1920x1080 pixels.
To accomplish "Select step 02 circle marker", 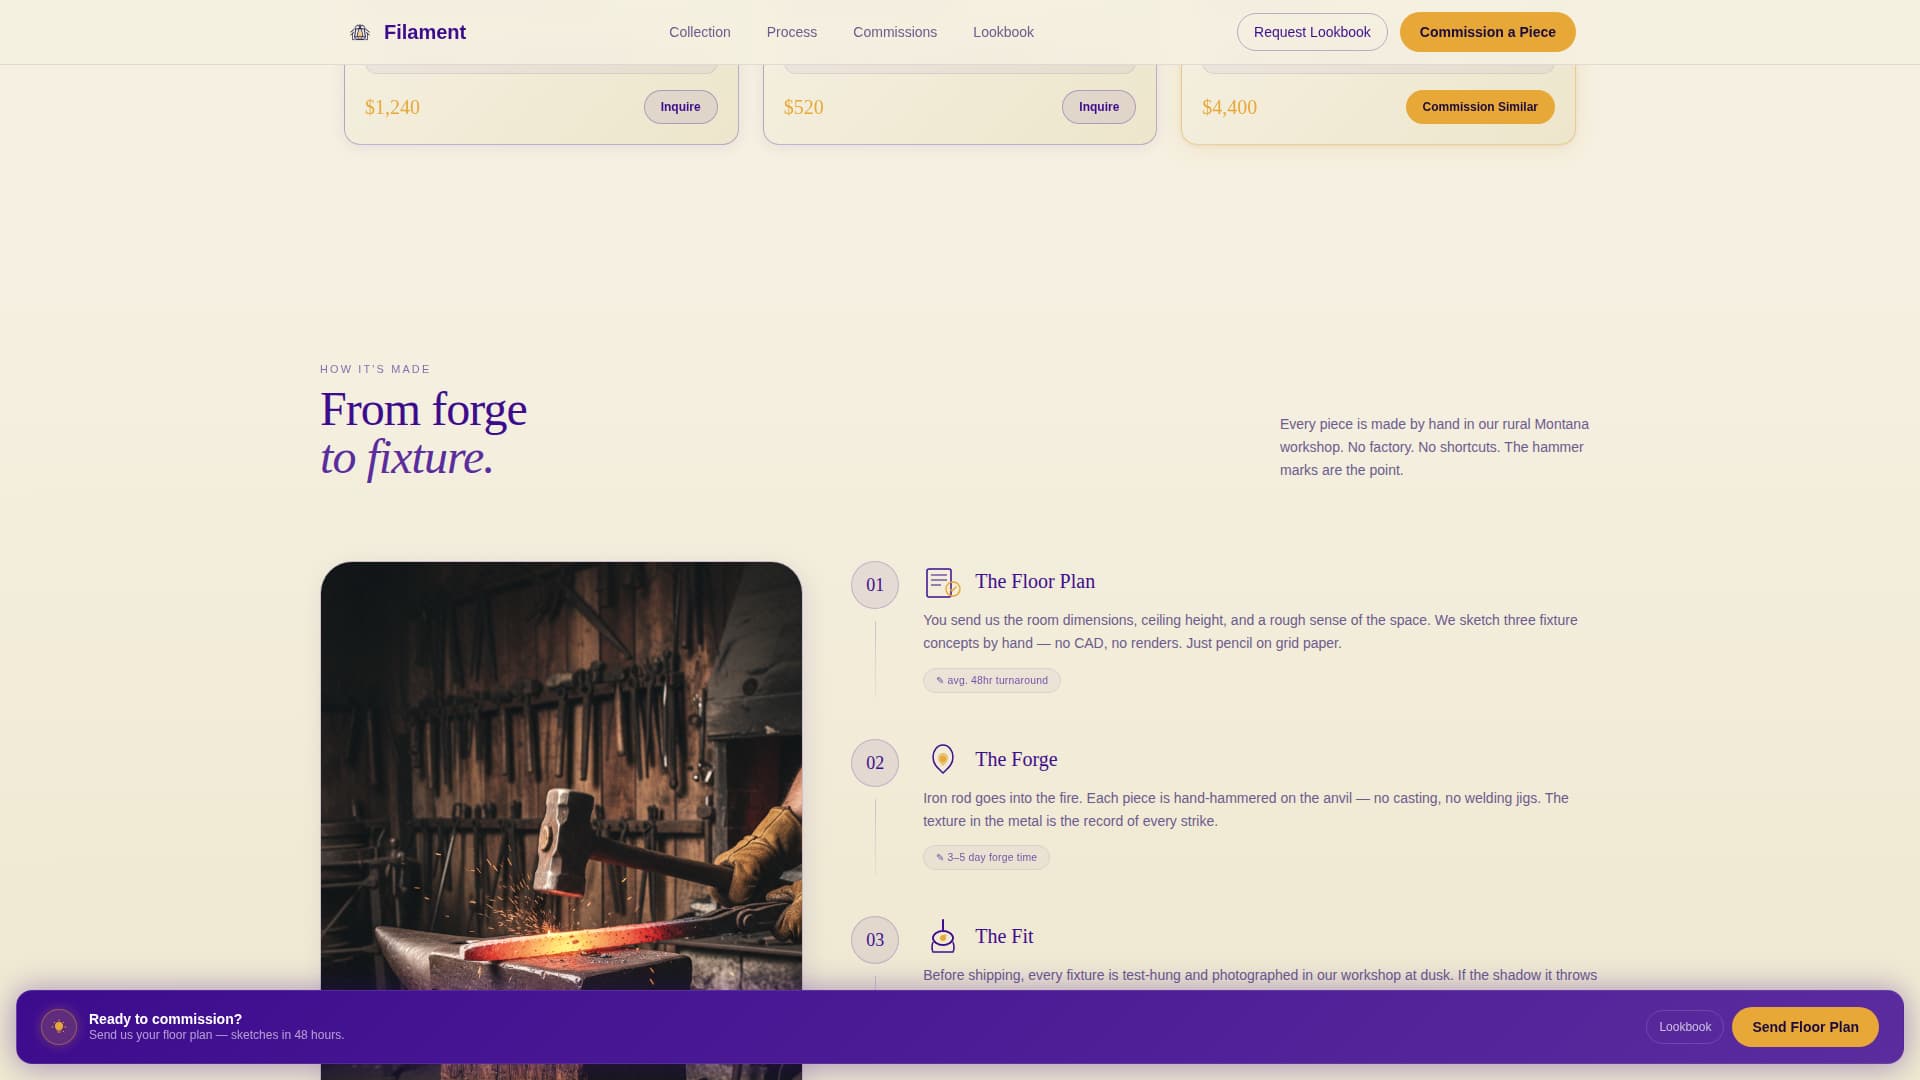I will tap(874, 763).
